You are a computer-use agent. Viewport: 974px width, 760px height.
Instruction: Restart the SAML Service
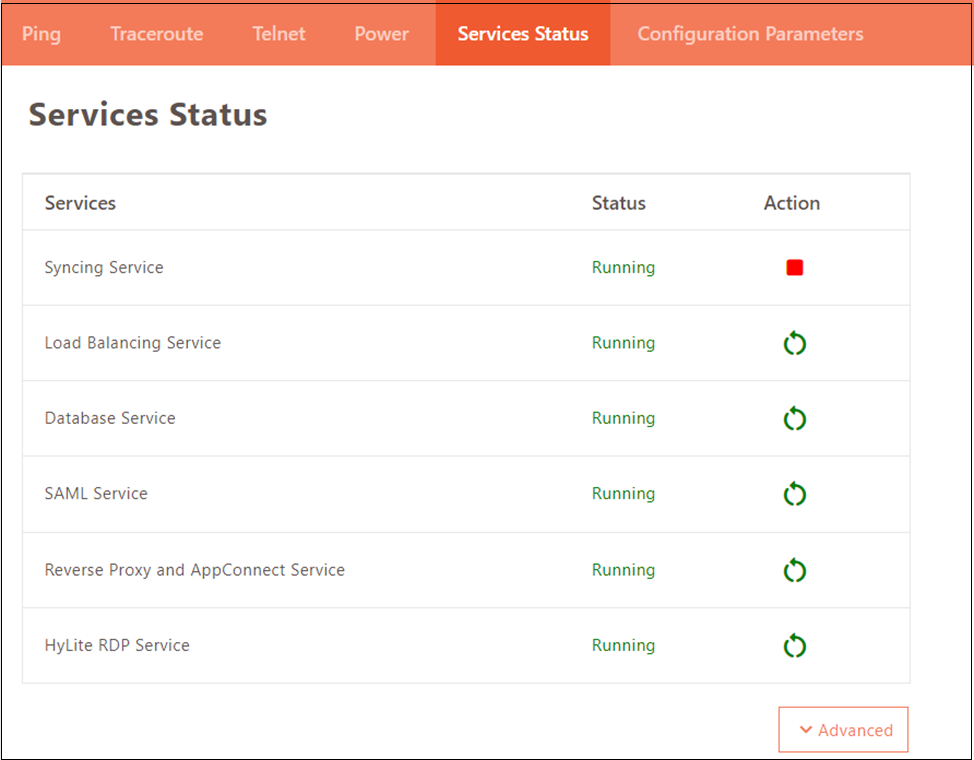tap(794, 494)
